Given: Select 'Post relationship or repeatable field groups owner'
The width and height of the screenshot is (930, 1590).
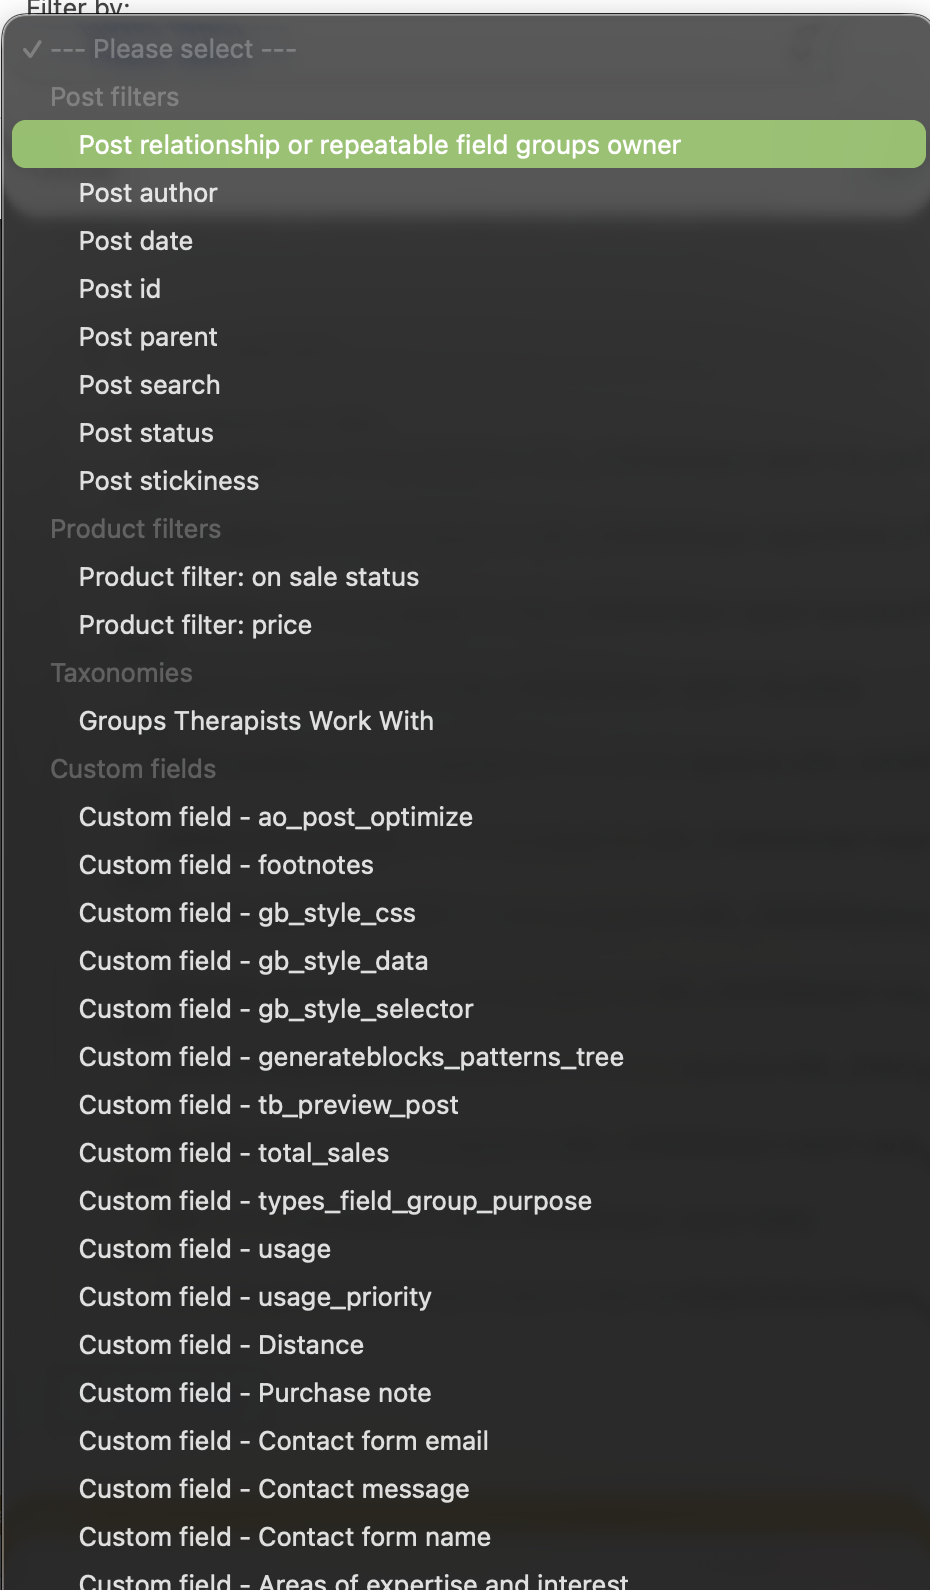Looking at the screenshot, I should pyautogui.click(x=379, y=145).
